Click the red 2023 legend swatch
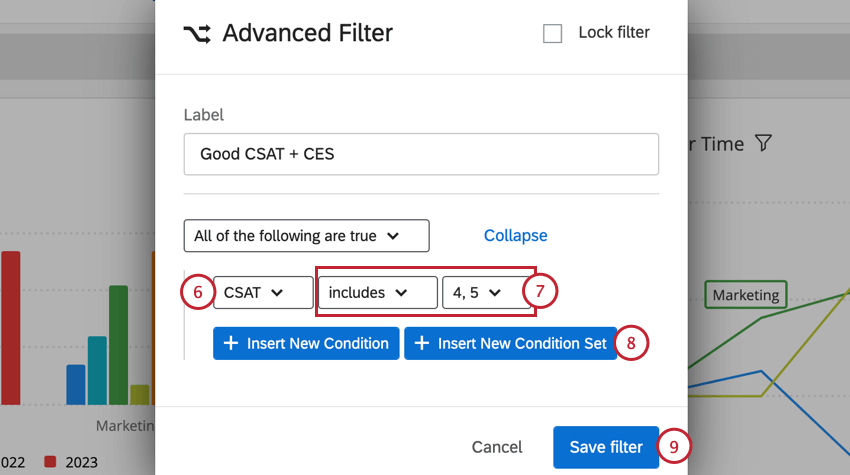This screenshot has width=850, height=475. tap(52, 462)
